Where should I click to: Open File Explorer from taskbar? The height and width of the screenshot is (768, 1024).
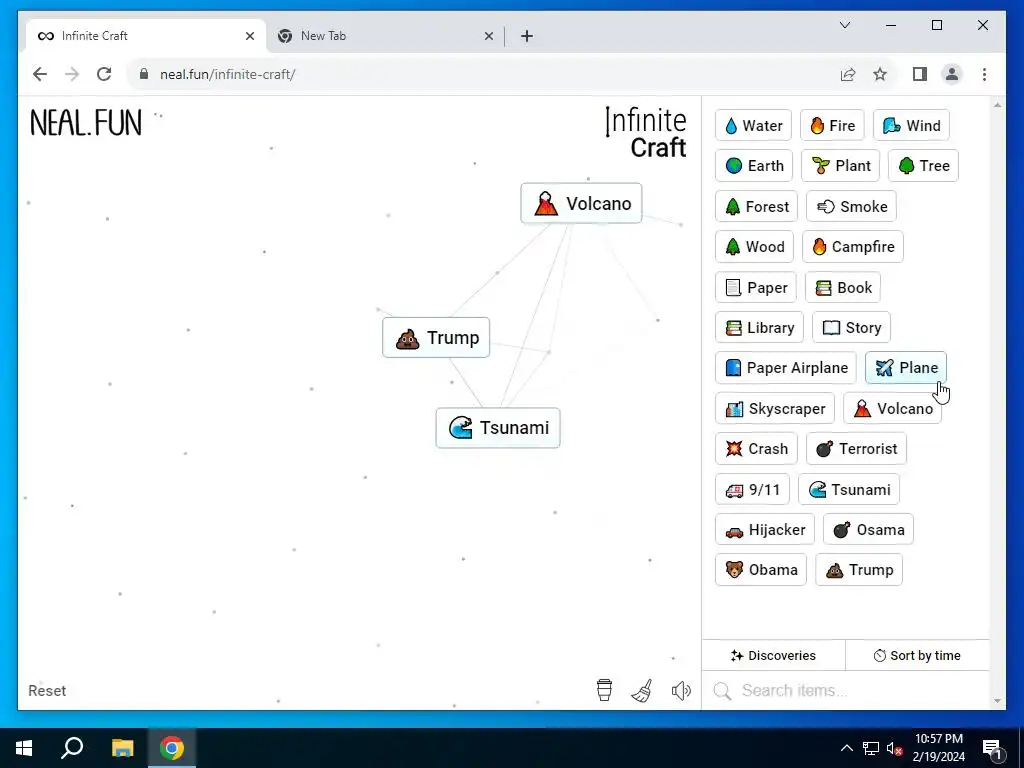[122, 748]
